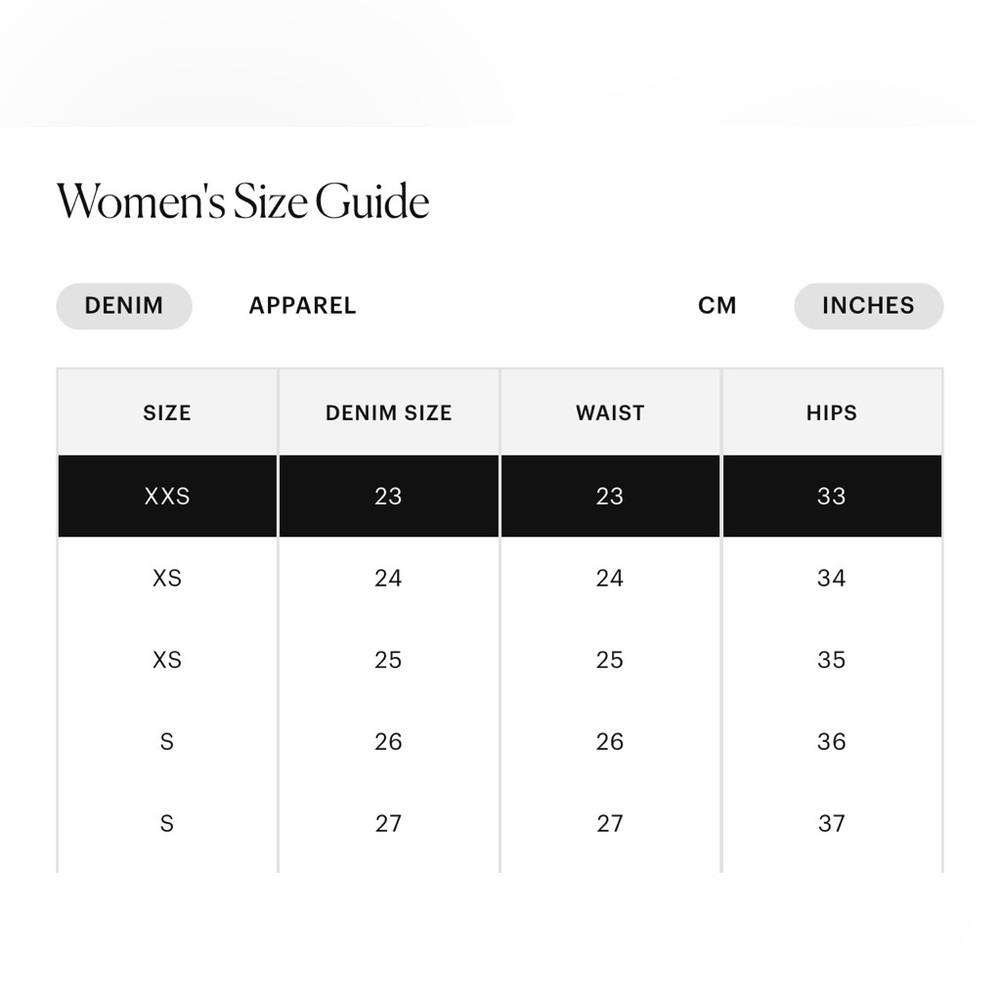Select denim size 27 cell
The image size is (1000, 1000).
[388, 823]
